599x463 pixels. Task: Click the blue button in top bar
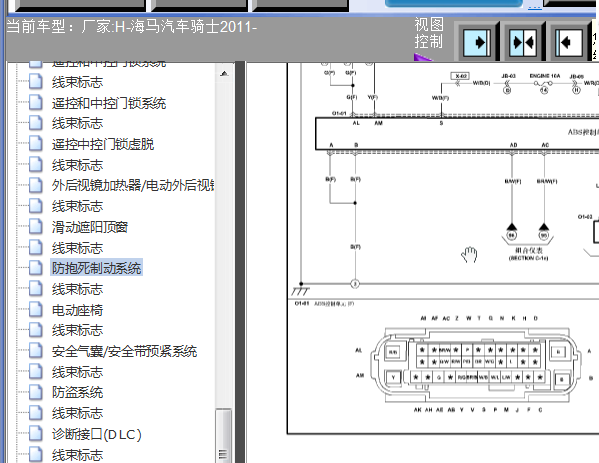[454, 3]
